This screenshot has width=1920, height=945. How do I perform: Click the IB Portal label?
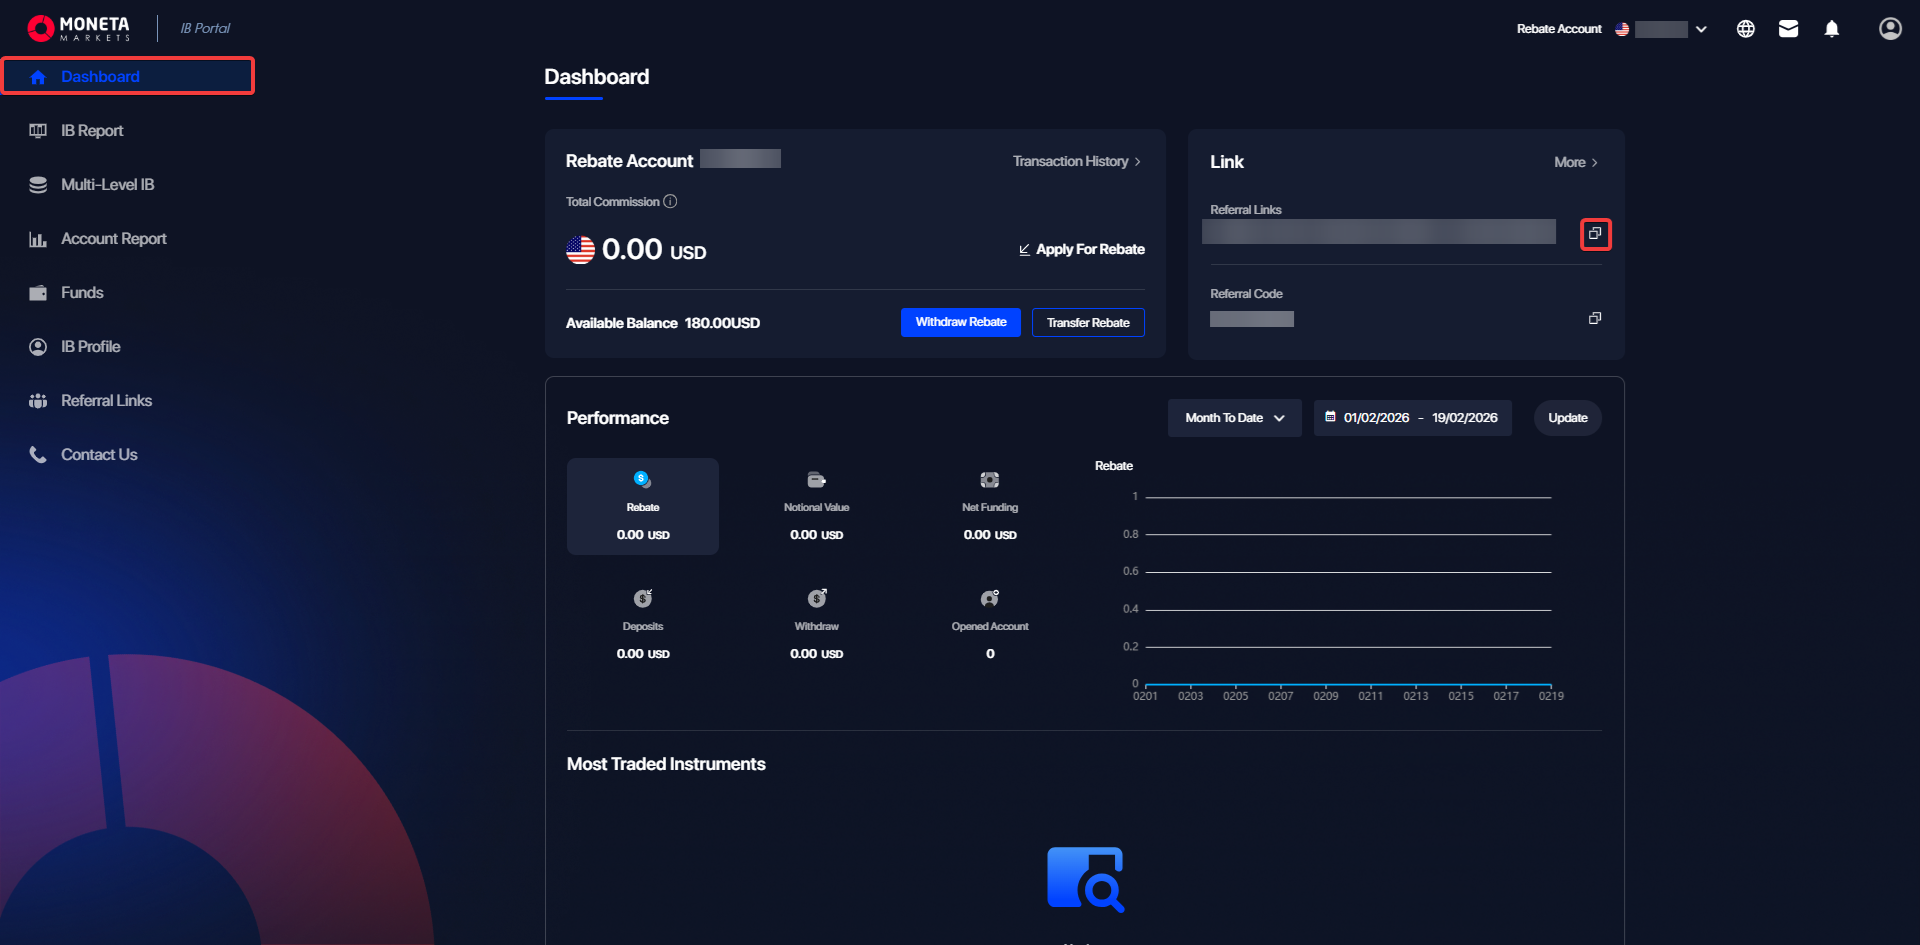click(205, 29)
